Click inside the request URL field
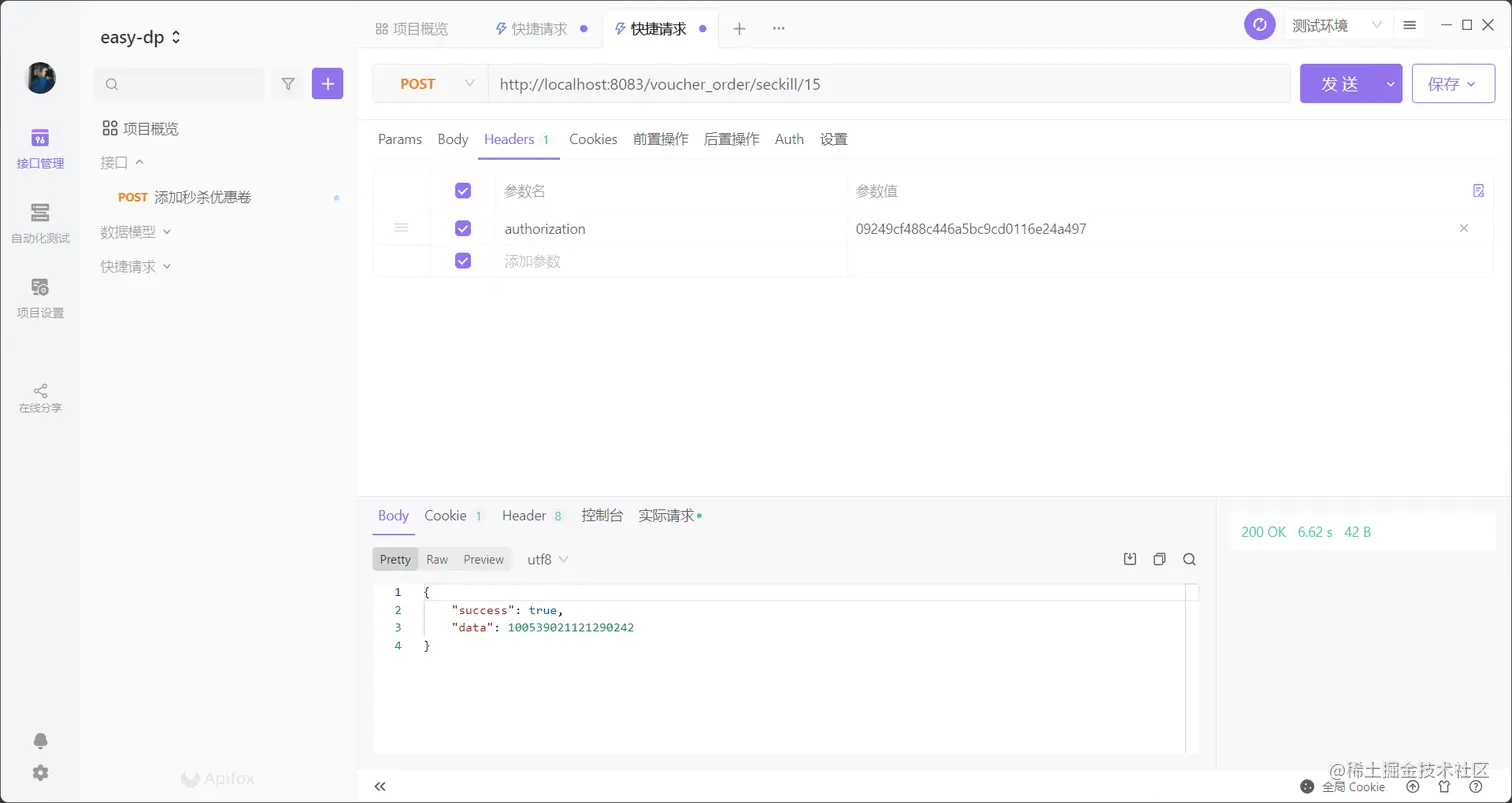 coord(800,84)
